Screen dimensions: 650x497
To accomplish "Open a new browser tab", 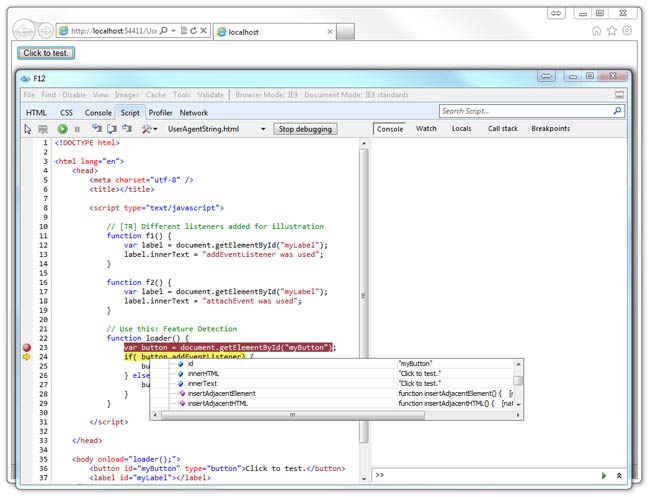I will click(x=345, y=32).
